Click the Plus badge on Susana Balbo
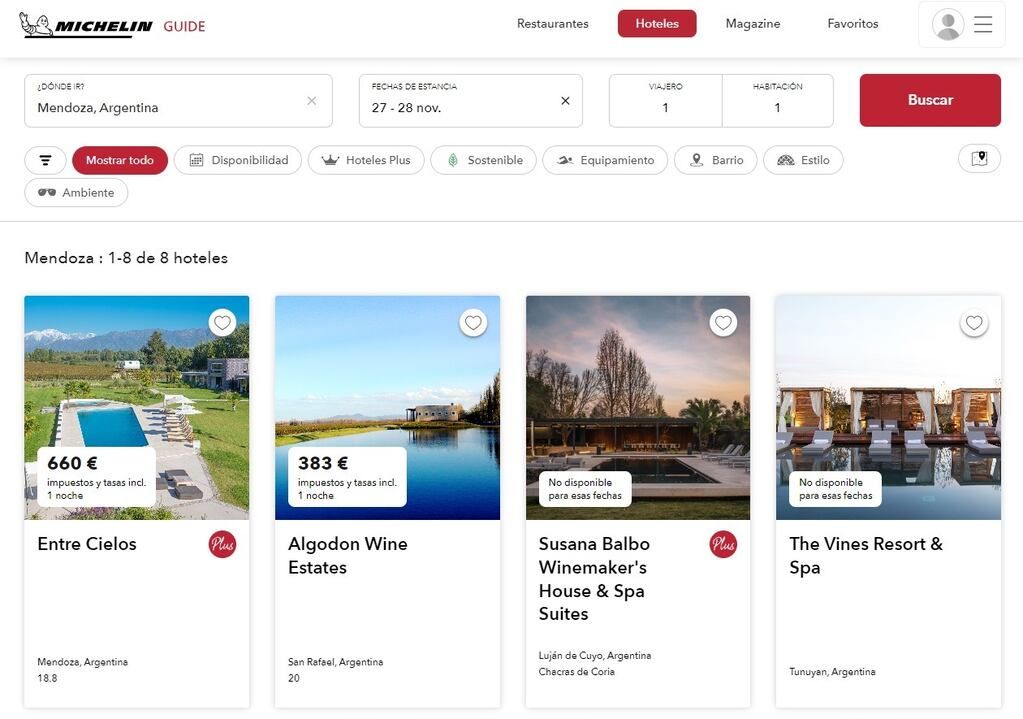 [x=723, y=544]
